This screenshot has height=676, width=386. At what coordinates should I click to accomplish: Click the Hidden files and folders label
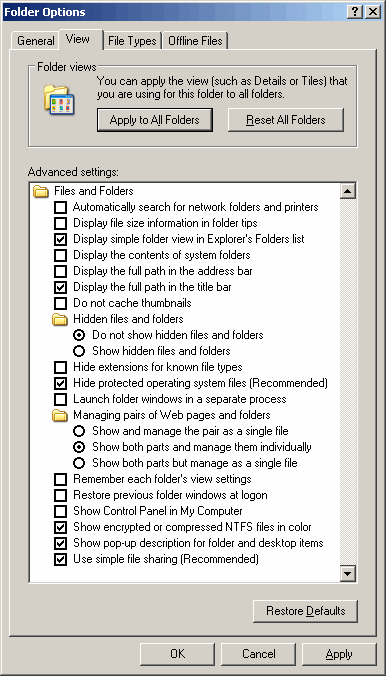coord(128,319)
